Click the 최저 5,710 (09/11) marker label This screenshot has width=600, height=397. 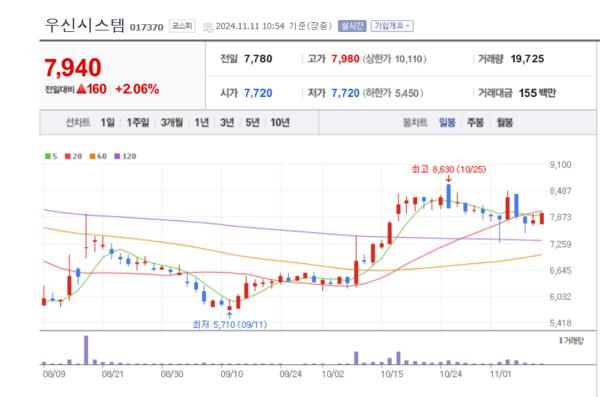pyautogui.click(x=230, y=325)
